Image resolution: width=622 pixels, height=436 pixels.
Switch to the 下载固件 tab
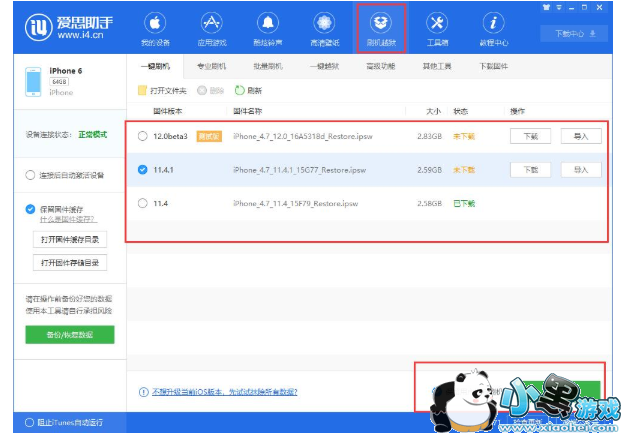[x=493, y=66]
